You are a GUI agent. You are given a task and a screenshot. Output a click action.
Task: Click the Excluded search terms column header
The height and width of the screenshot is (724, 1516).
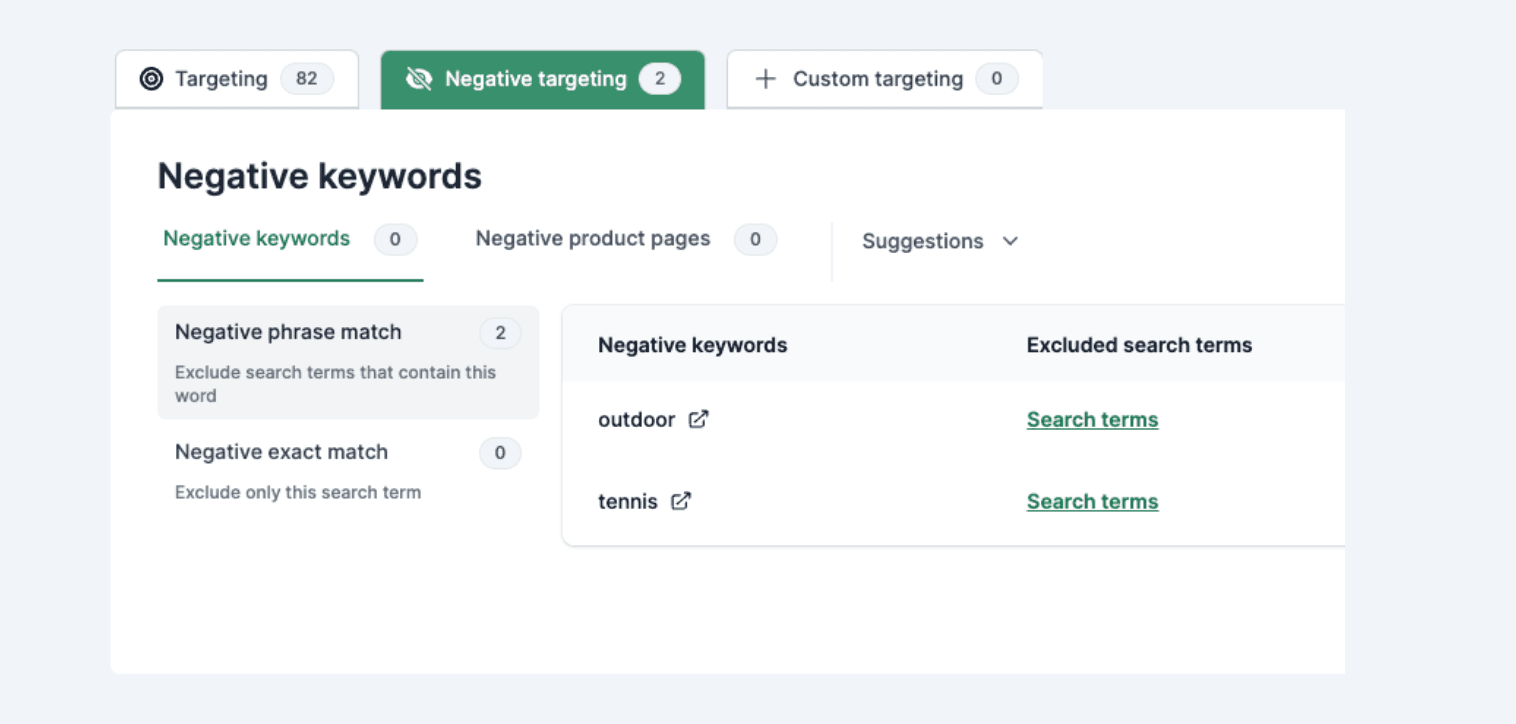1139,345
